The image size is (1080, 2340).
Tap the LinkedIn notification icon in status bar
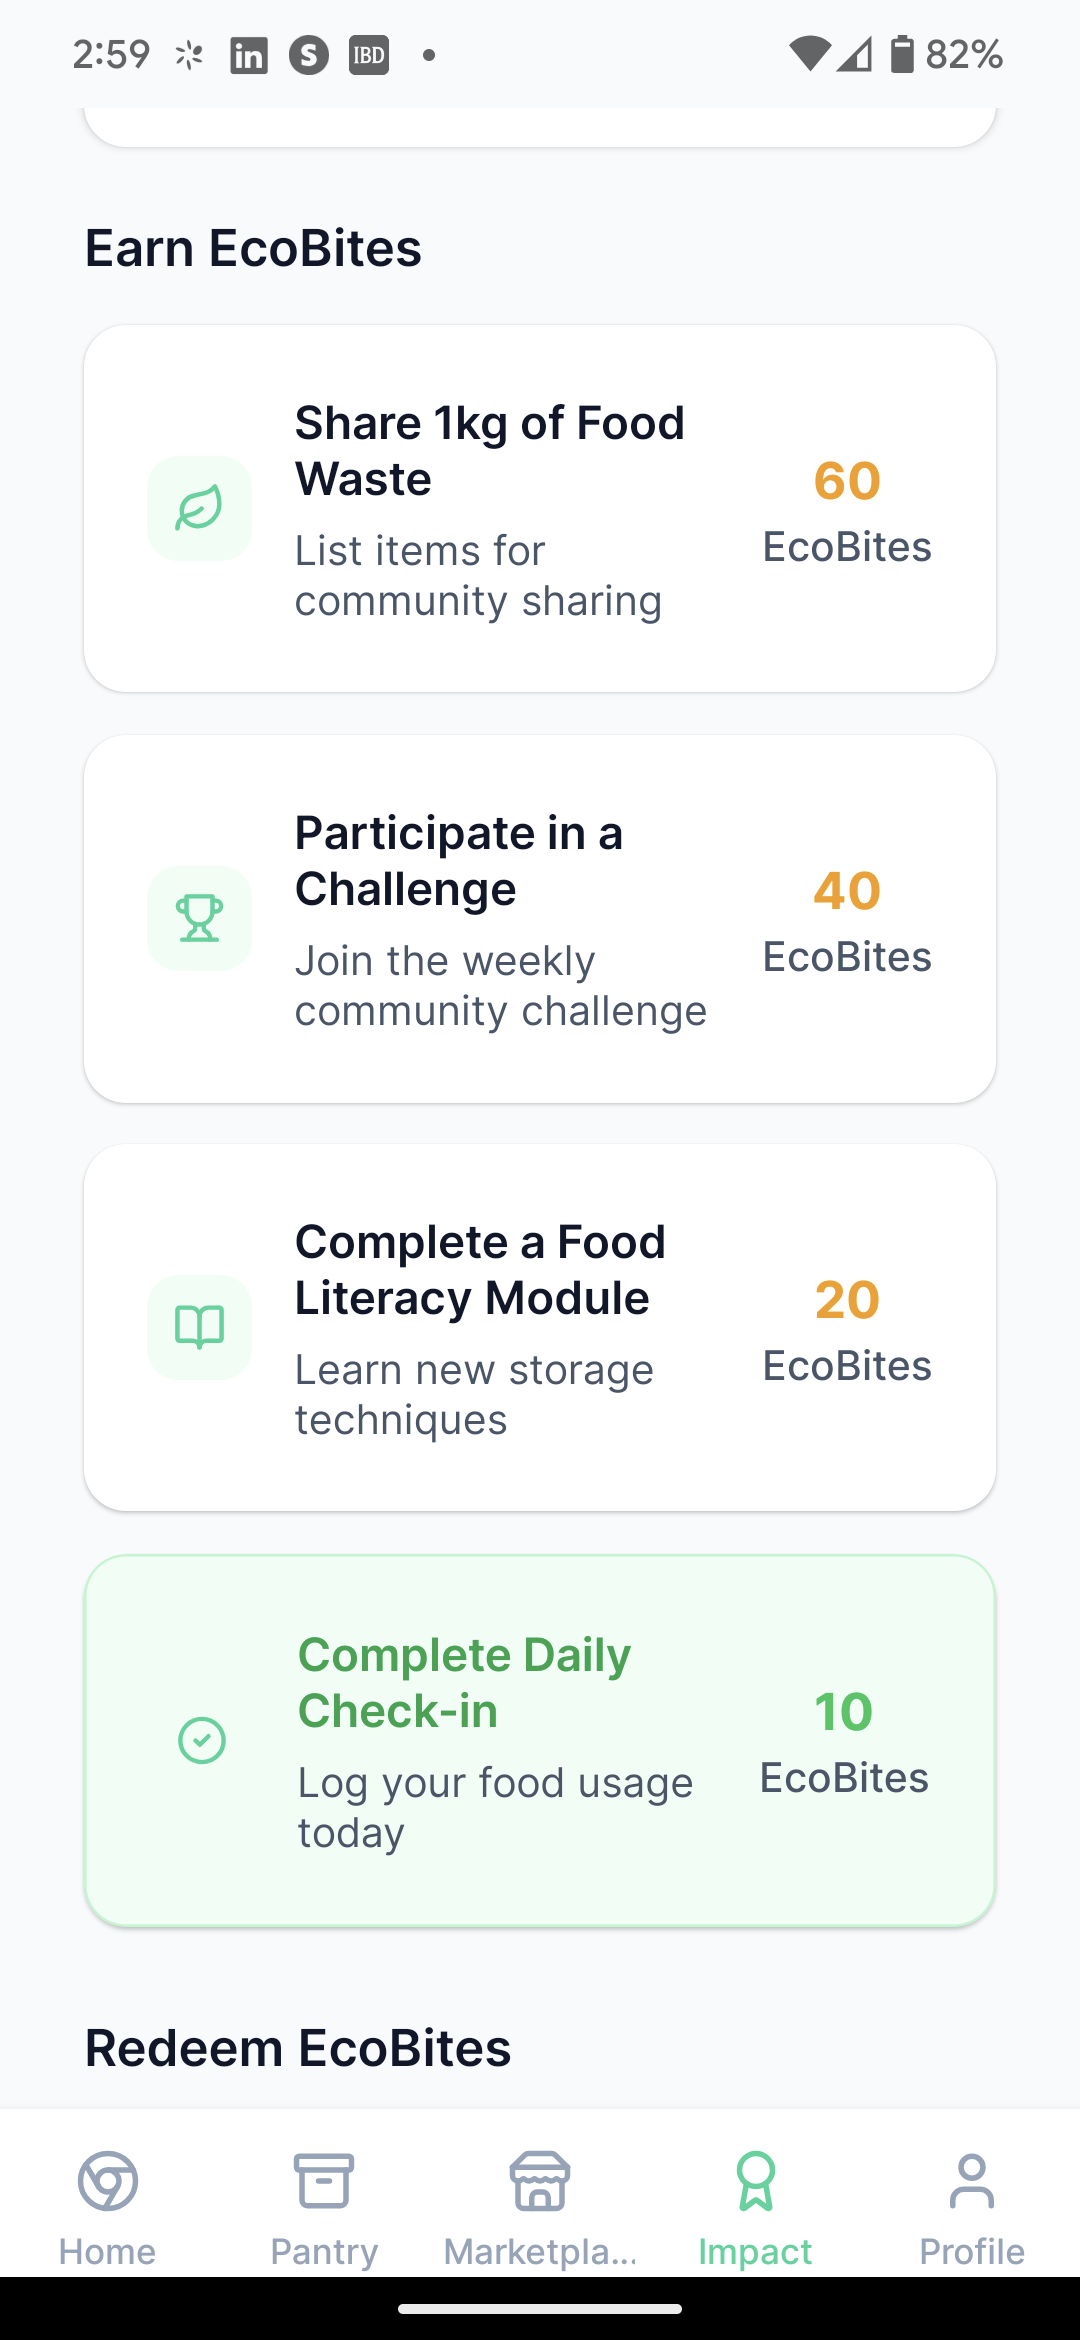click(248, 55)
